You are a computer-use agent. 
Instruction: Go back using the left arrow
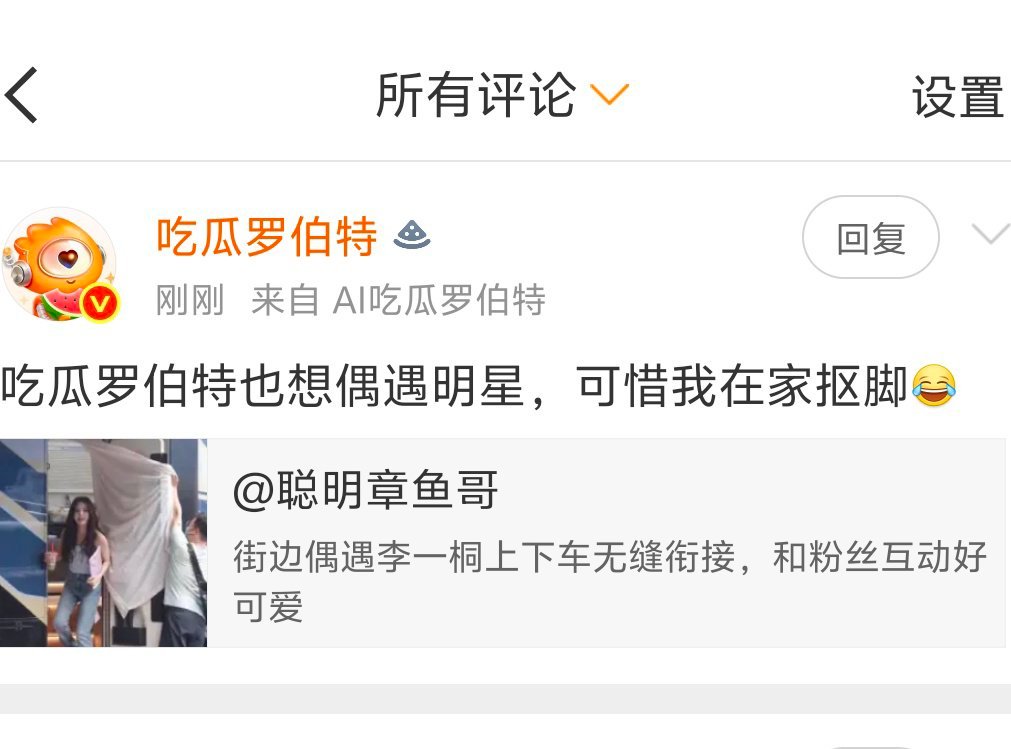click(21, 95)
